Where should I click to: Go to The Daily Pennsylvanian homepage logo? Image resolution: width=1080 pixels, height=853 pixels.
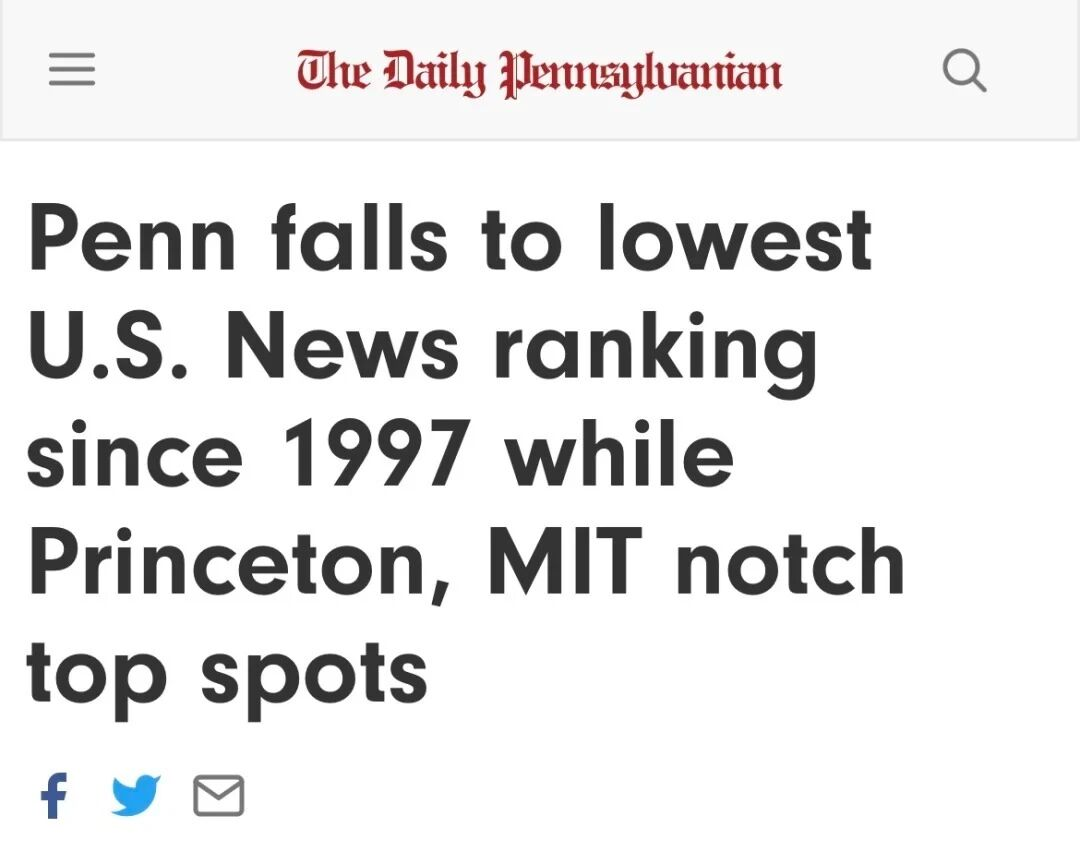[539, 71]
